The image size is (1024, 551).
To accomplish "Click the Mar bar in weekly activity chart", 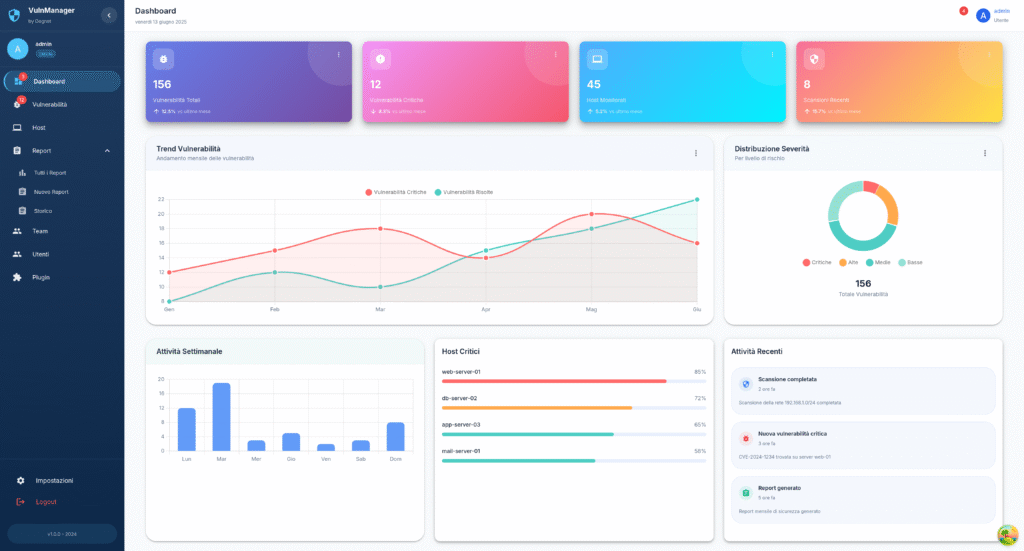I will pos(221,417).
